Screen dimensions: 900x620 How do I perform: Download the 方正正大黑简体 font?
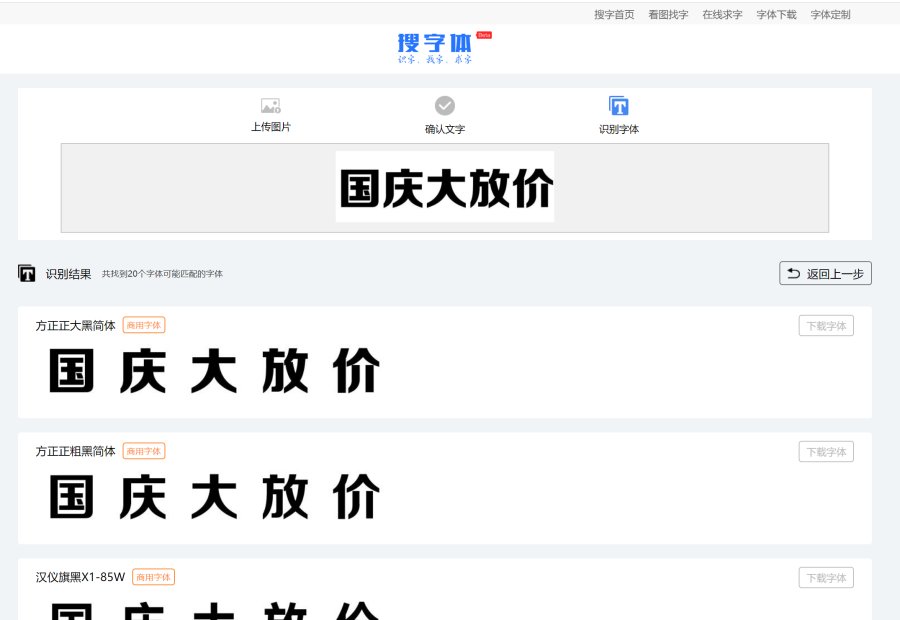(x=826, y=326)
